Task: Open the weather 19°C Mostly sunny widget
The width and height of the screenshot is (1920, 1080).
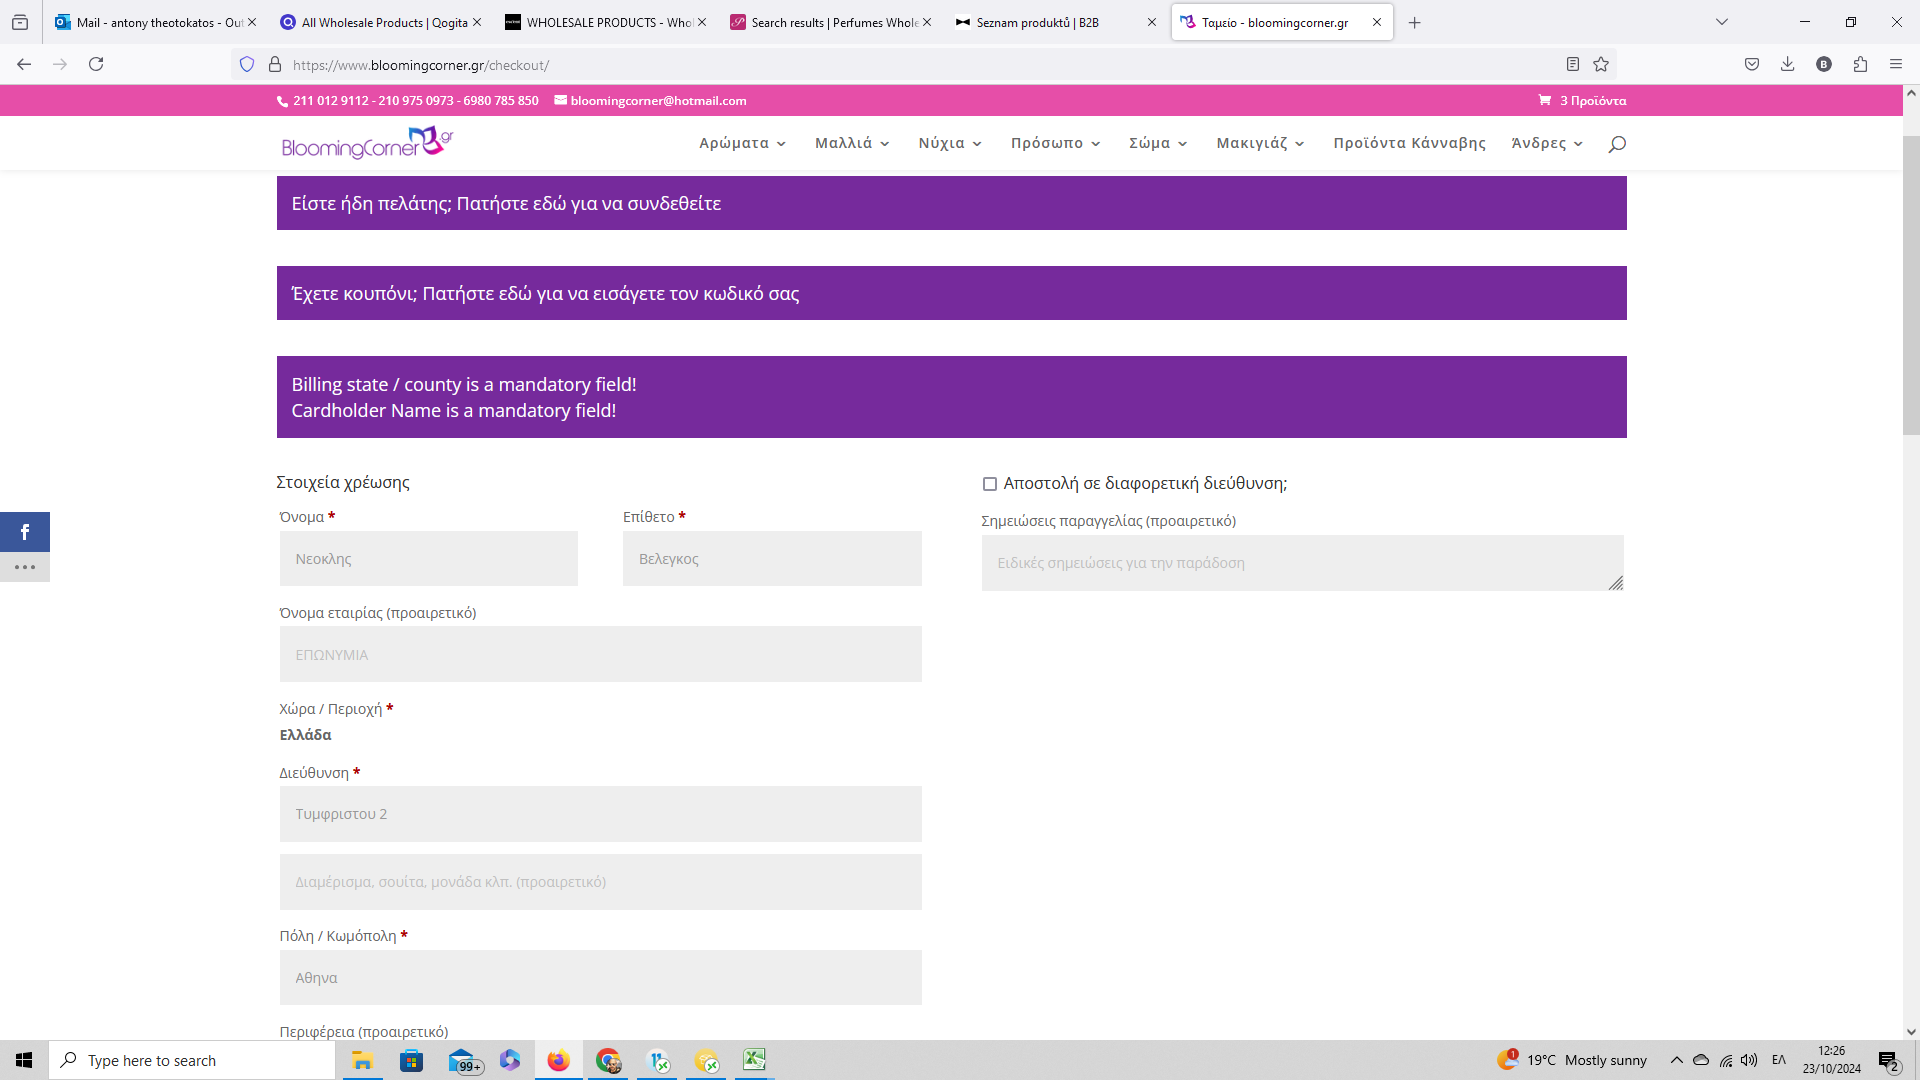Action: [1572, 1060]
